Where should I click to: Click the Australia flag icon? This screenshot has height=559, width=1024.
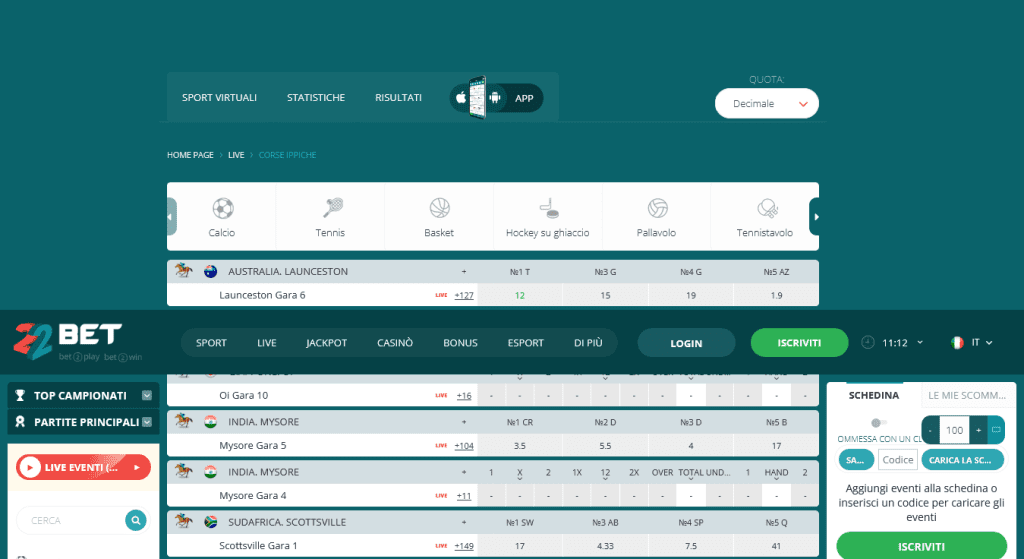coord(210,272)
